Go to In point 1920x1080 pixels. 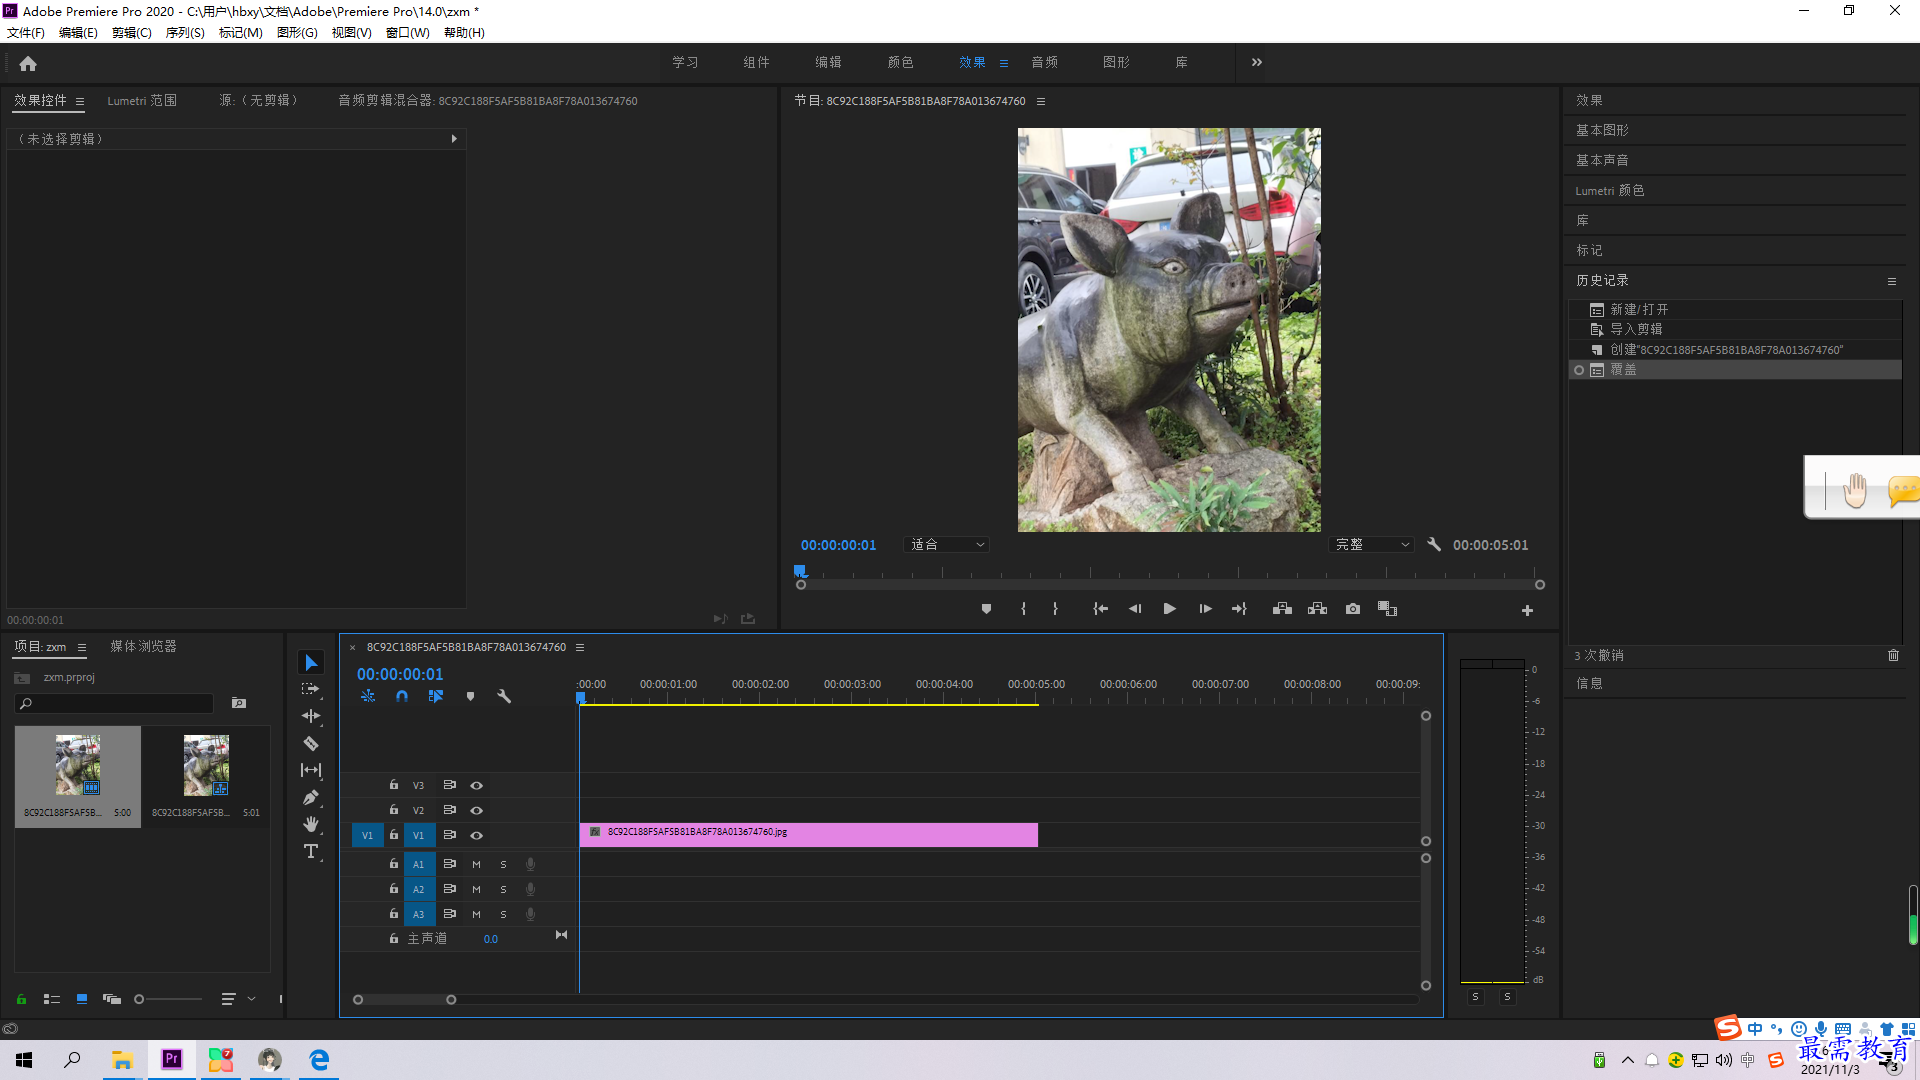click(1100, 609)
